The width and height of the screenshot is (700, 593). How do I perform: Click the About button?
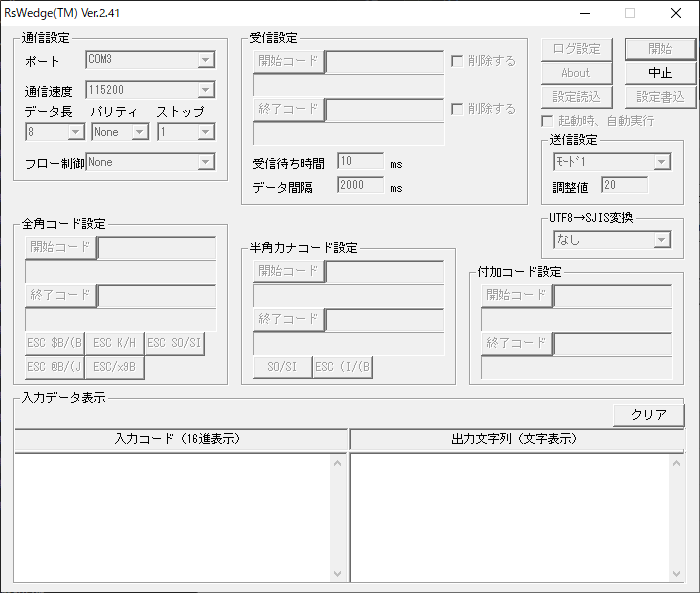pyautogui.click(x=576, y=73)
